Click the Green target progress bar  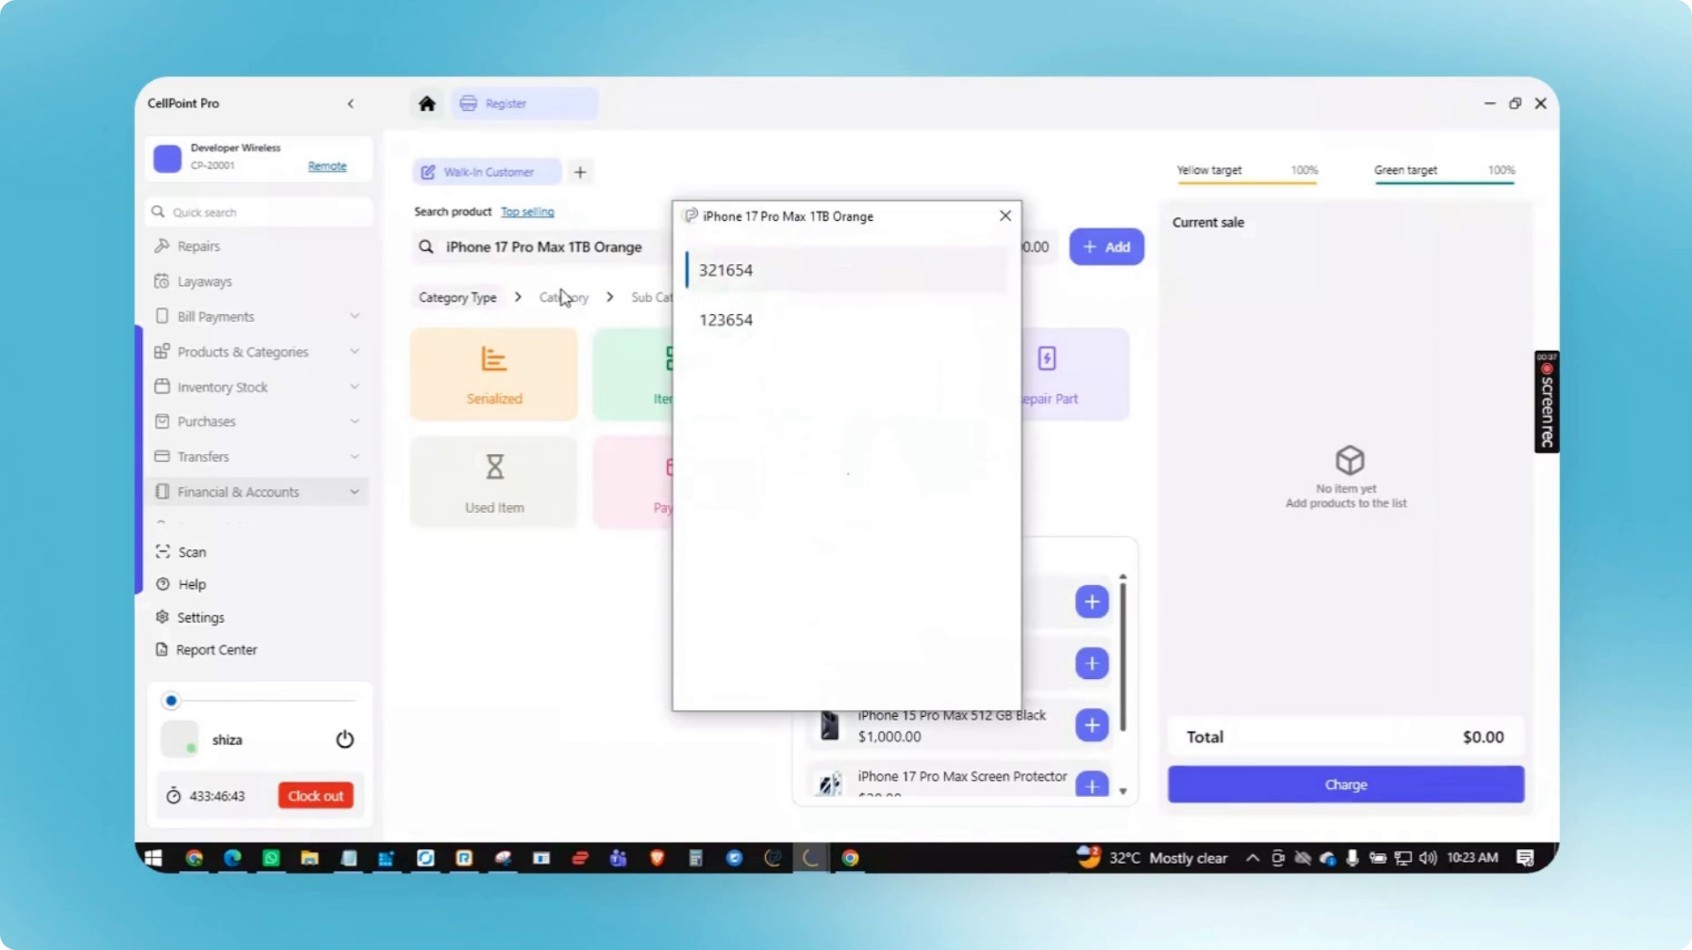(x=1444, y=183)
